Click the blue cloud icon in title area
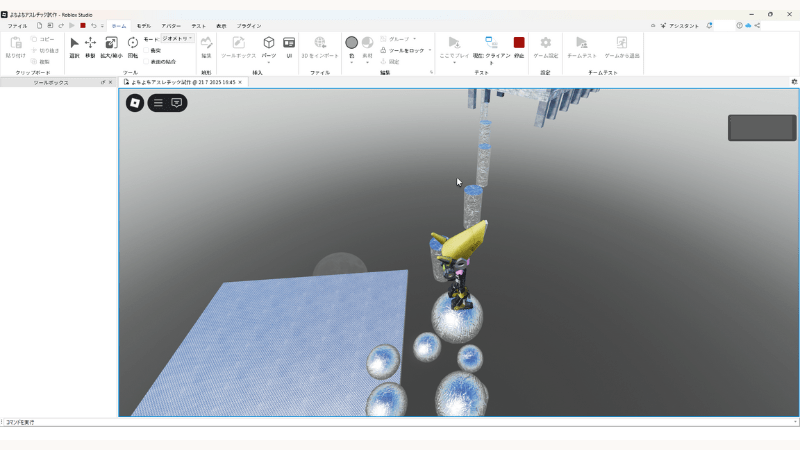 748,26
